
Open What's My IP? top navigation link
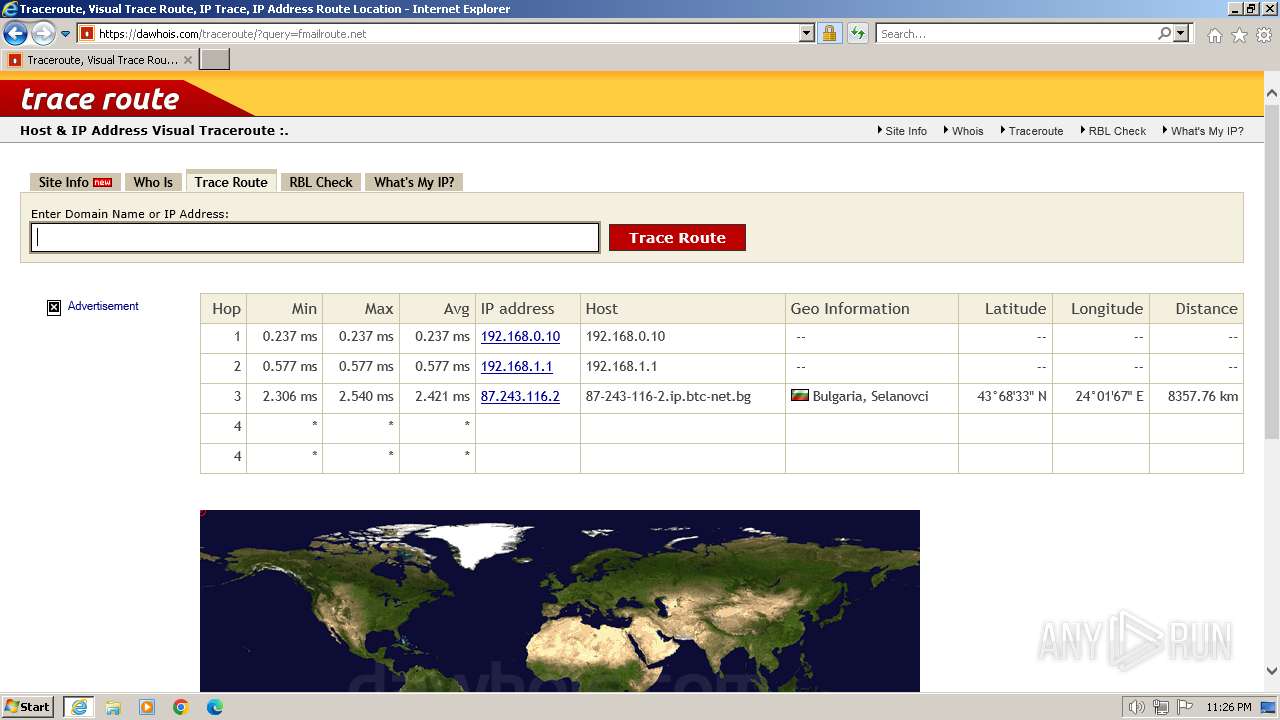point(1207,131)
